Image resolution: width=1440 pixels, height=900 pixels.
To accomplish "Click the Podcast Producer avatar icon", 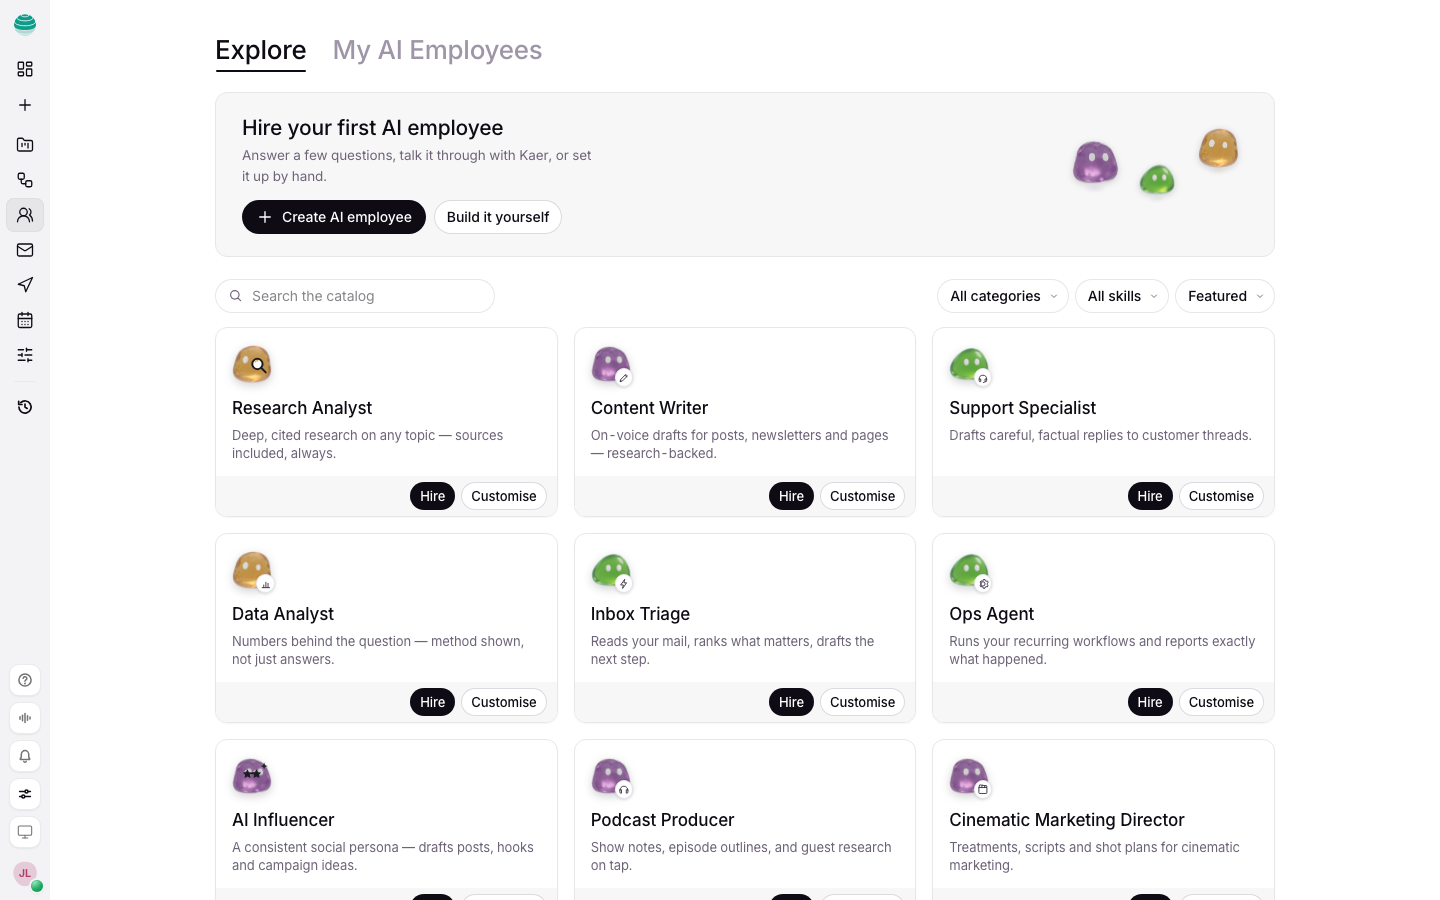I will [611, 777].
